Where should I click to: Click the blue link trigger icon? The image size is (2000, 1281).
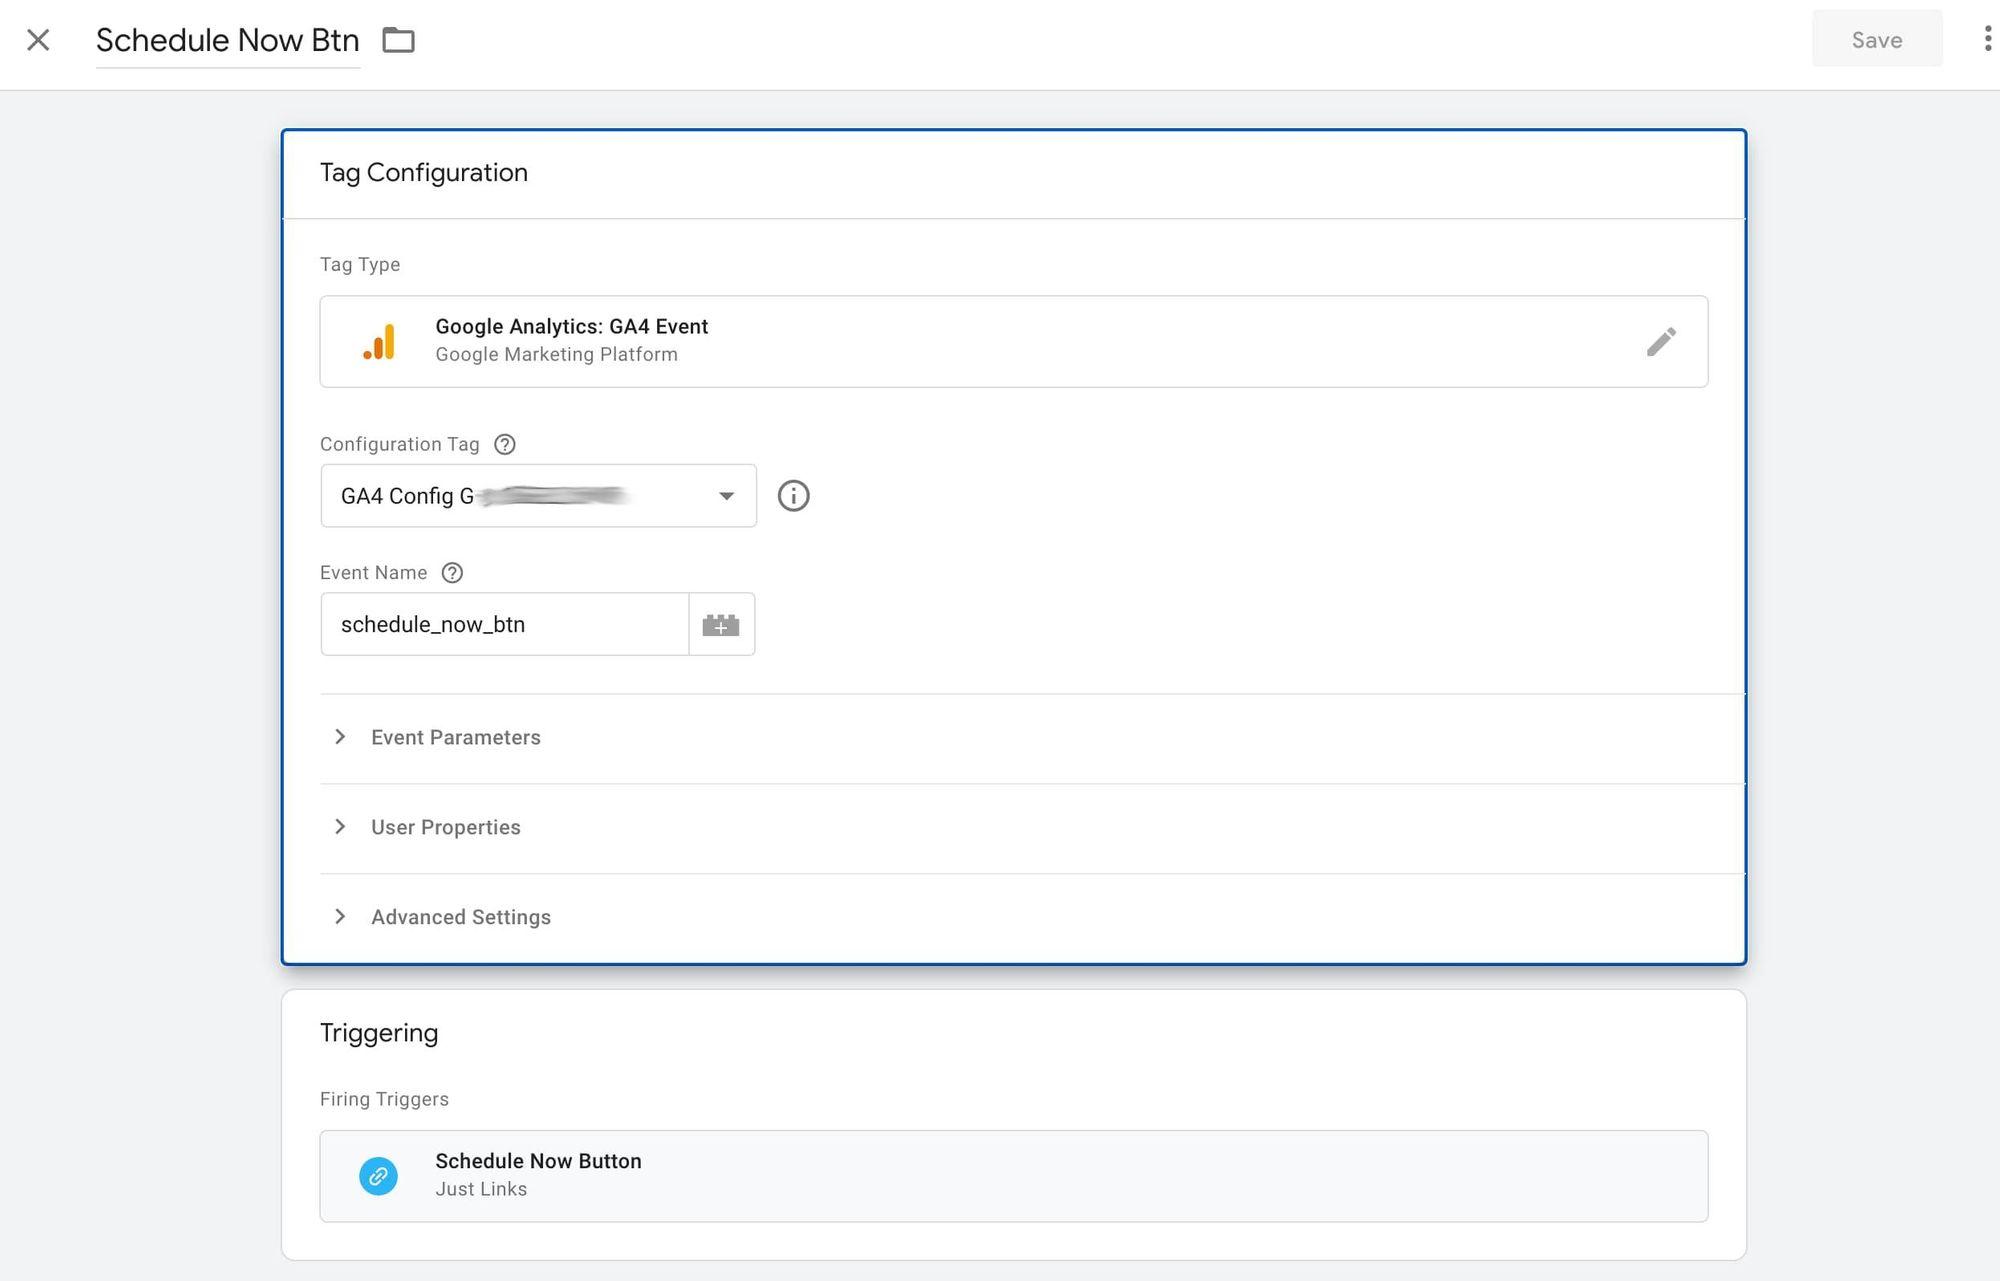coord(378,1176)
